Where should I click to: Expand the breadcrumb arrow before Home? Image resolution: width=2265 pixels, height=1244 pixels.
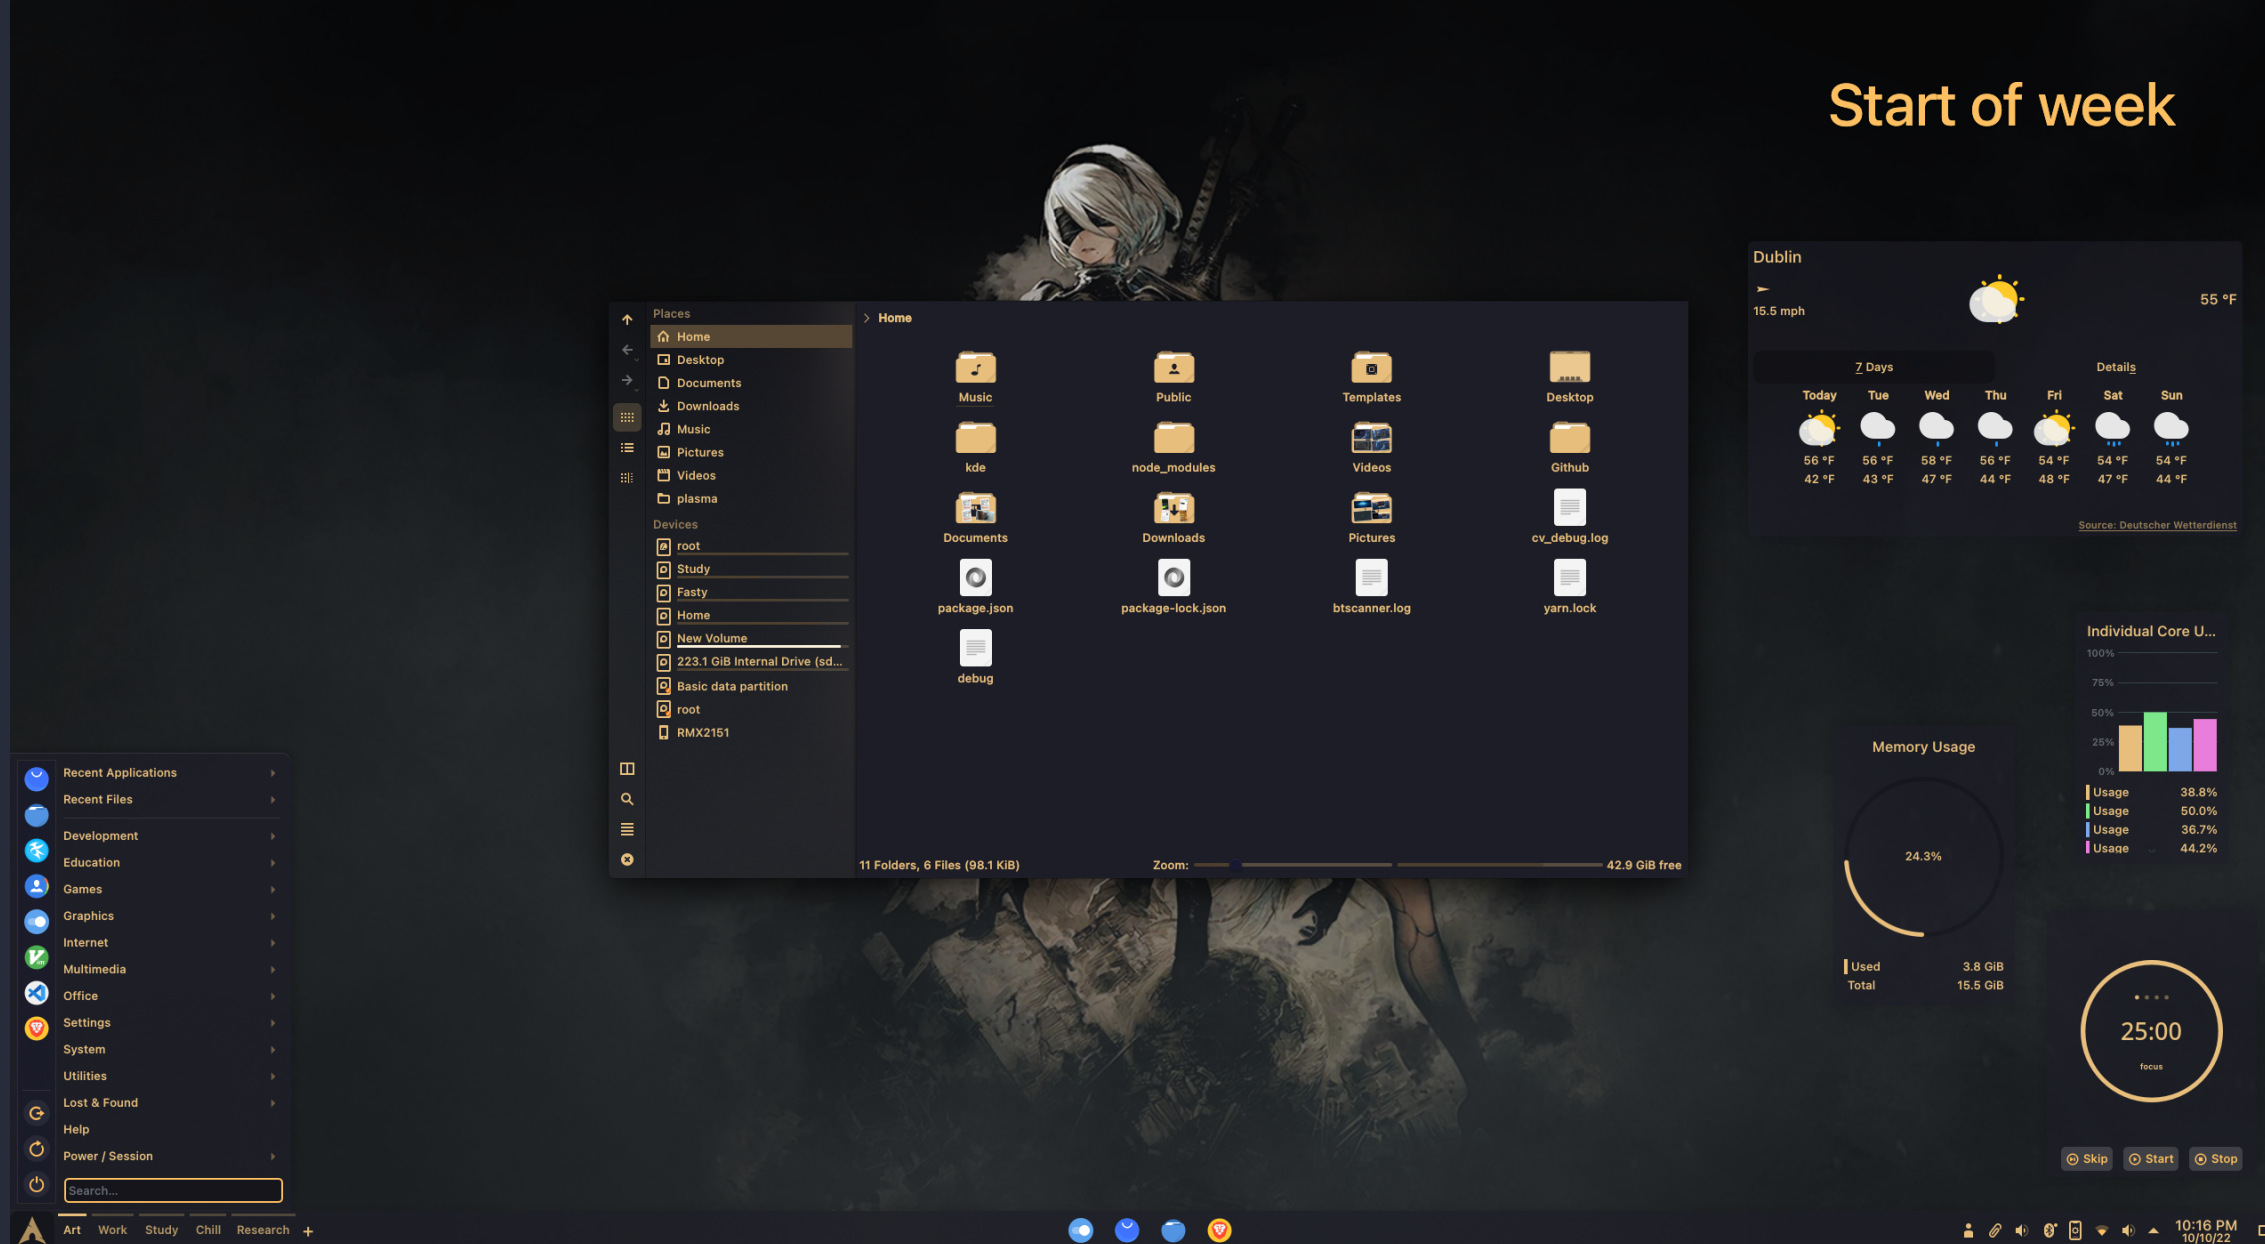tap(866, 318)
